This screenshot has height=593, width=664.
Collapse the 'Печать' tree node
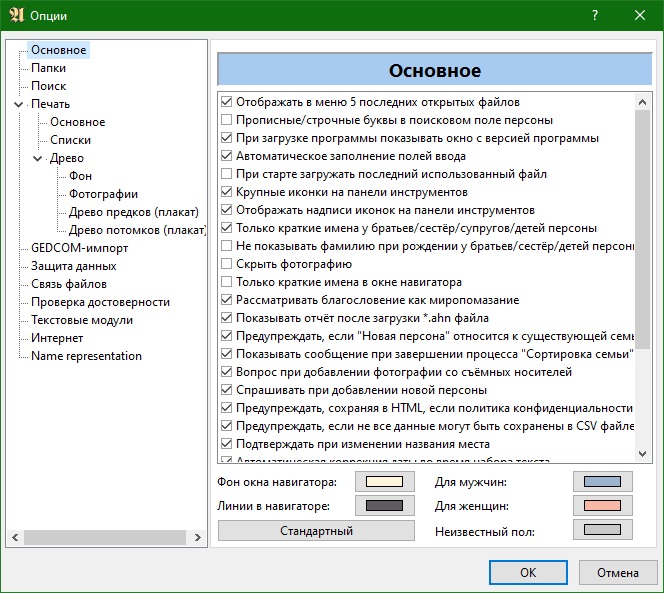19,104
